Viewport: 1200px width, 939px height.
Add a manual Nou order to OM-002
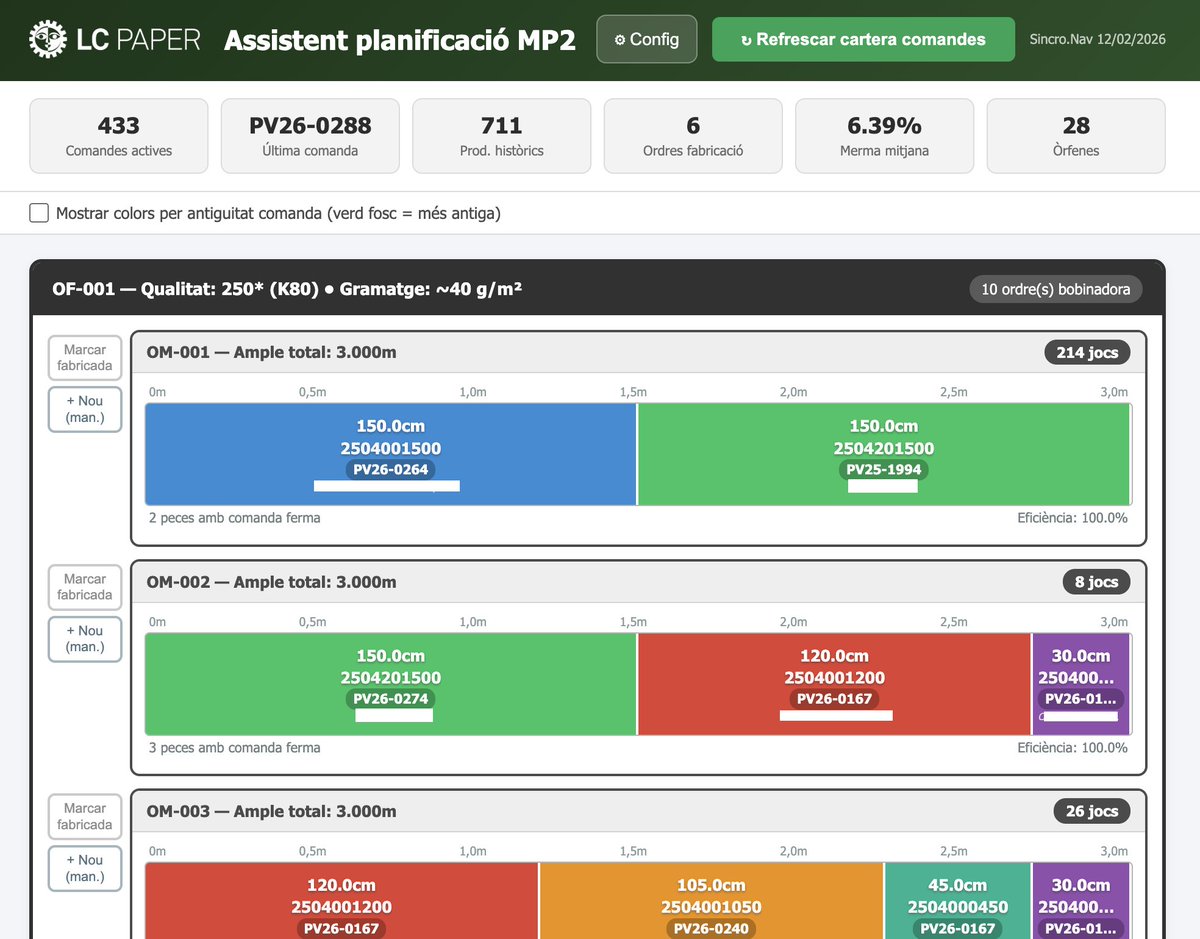pyautogui.click(x=85, y=639)
